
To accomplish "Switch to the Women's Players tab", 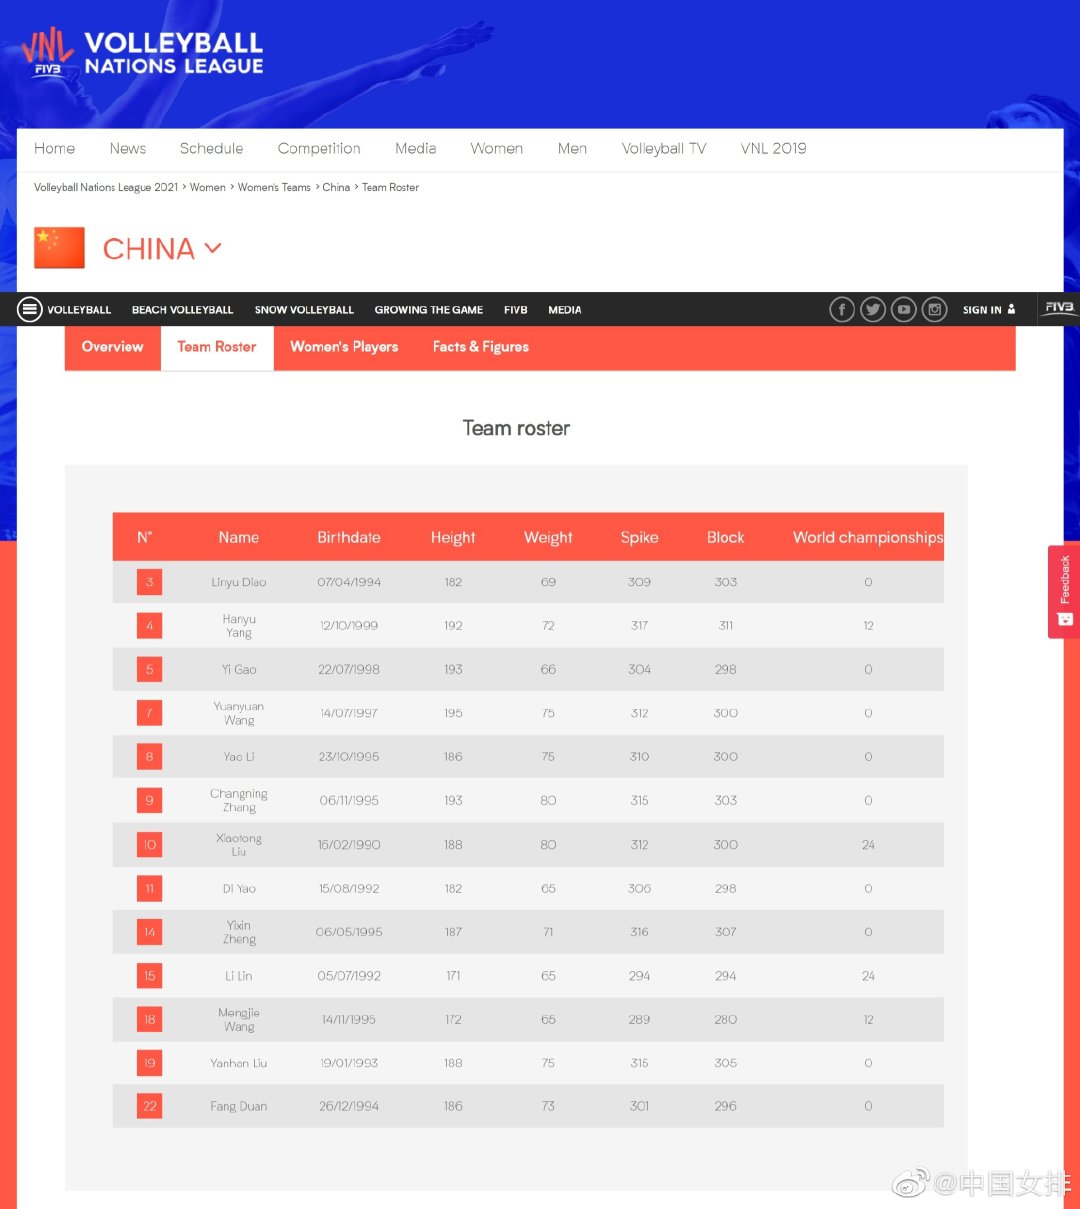I will click(344, 347).
